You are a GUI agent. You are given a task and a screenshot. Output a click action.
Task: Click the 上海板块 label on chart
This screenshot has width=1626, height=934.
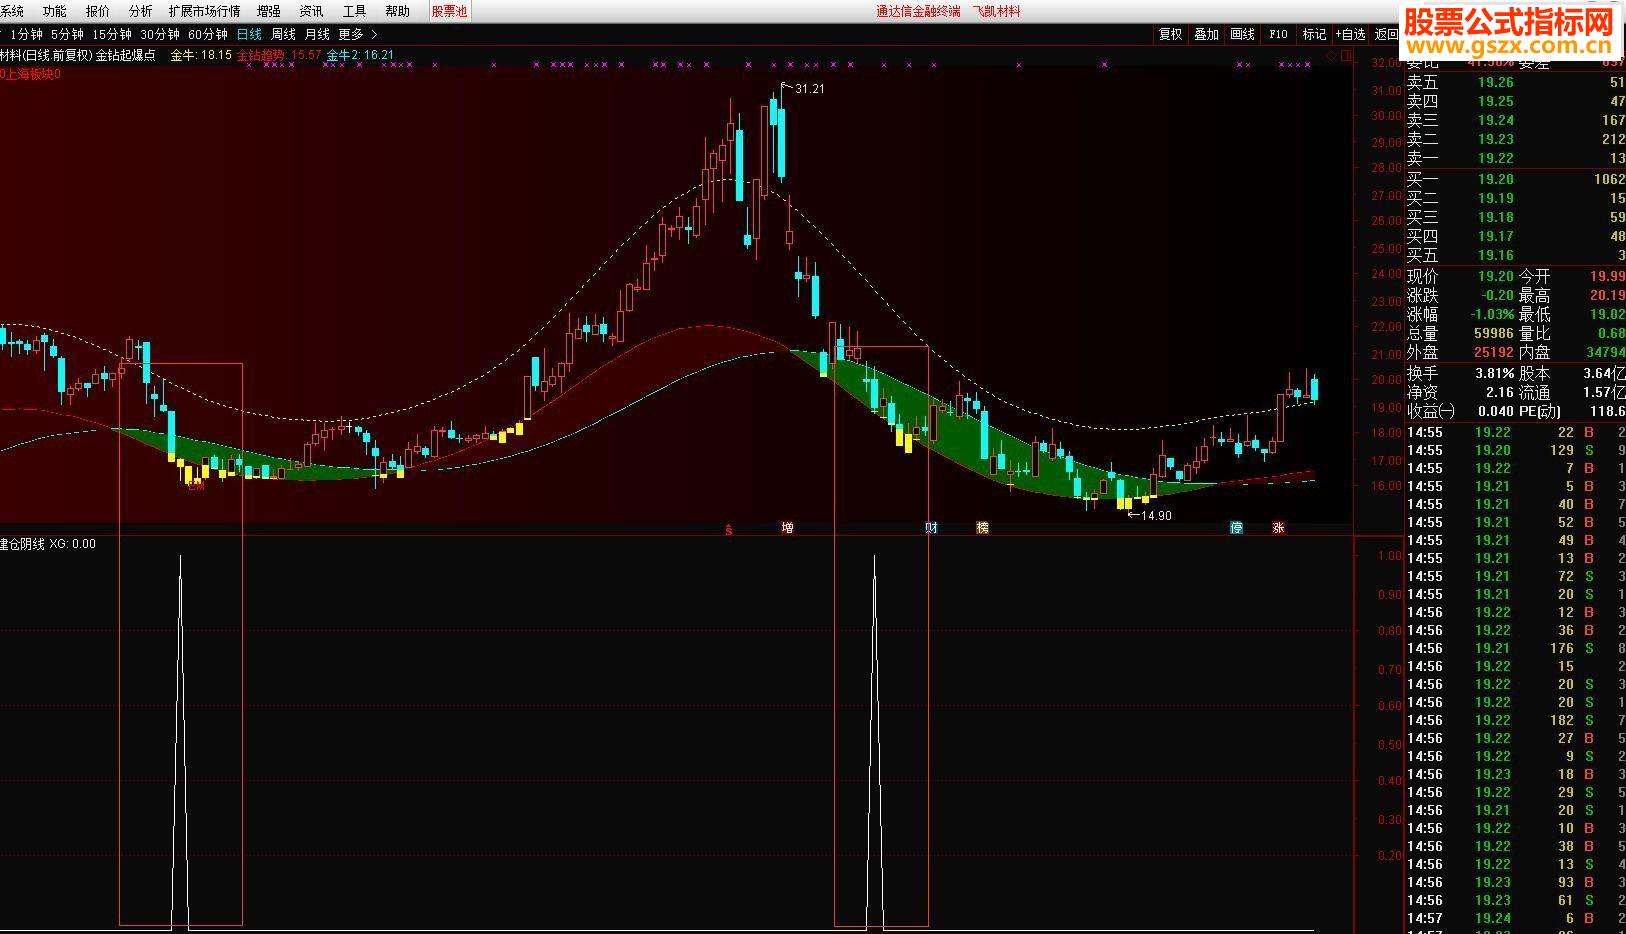tap(30, 74)
